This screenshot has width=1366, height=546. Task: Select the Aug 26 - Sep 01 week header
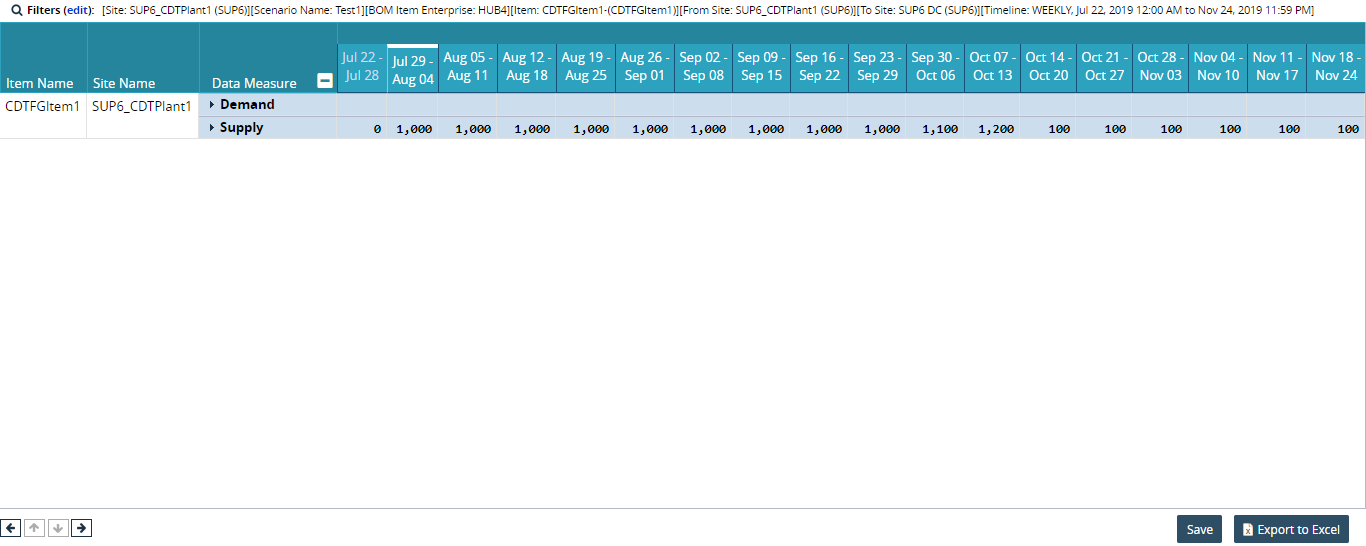click(644, 67)
